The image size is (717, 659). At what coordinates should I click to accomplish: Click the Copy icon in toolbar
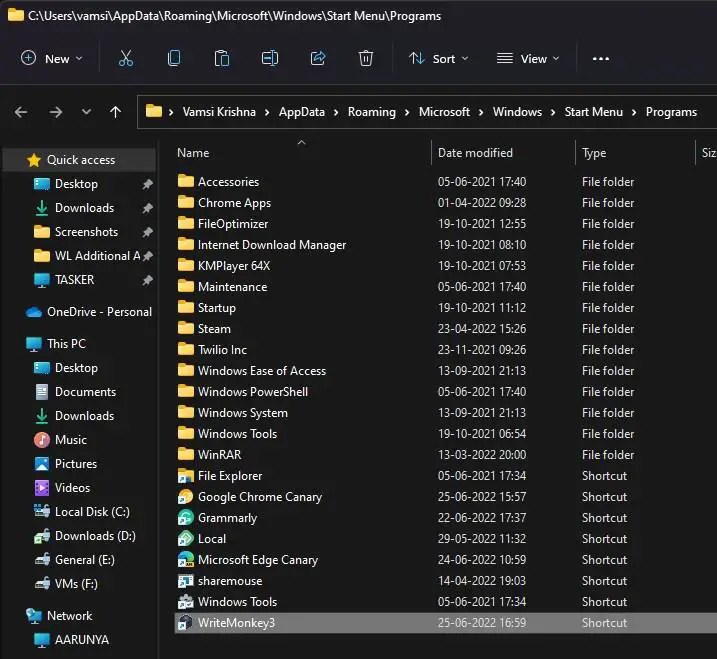point(174,59)
